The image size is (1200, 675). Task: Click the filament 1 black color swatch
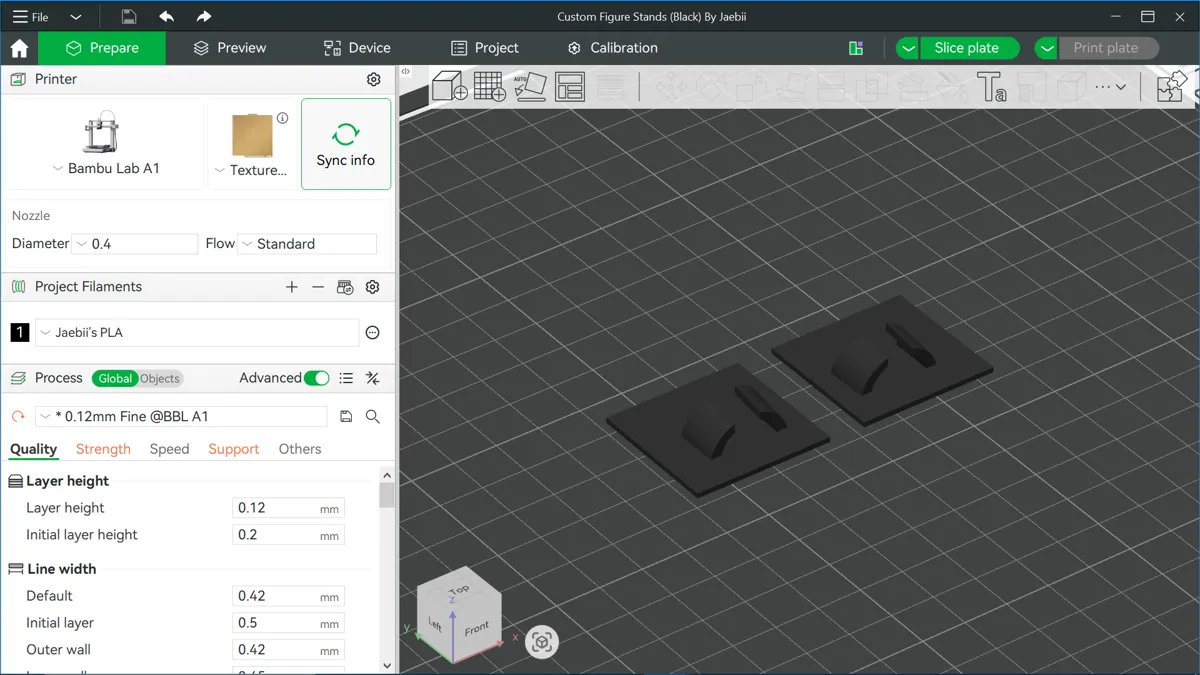click(19, 333)
